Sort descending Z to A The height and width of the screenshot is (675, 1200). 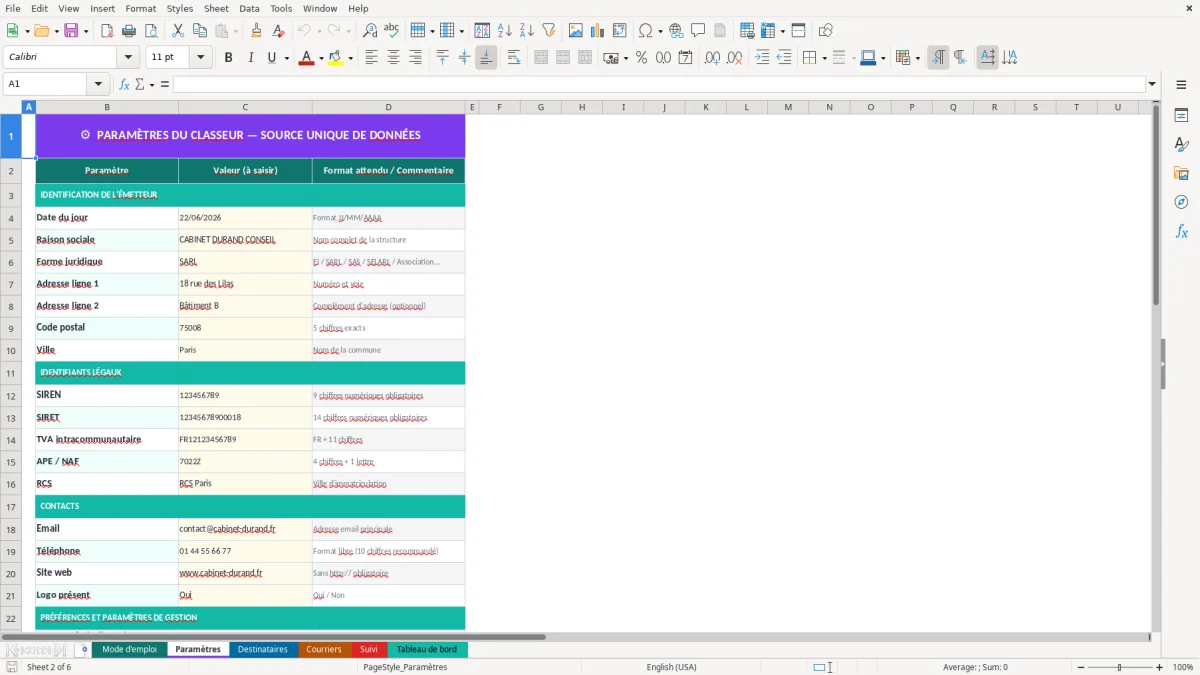pyautogui.click(x=527, y=31)
